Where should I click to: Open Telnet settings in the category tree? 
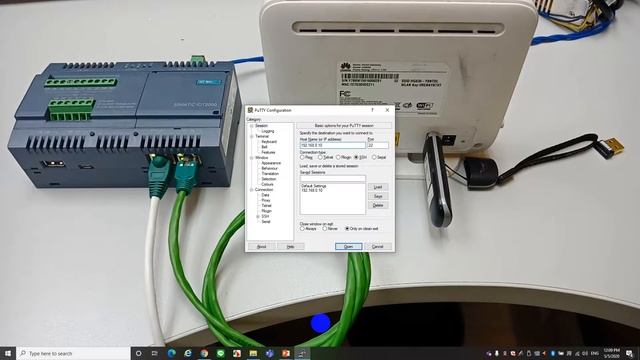[x=266, y=206]
